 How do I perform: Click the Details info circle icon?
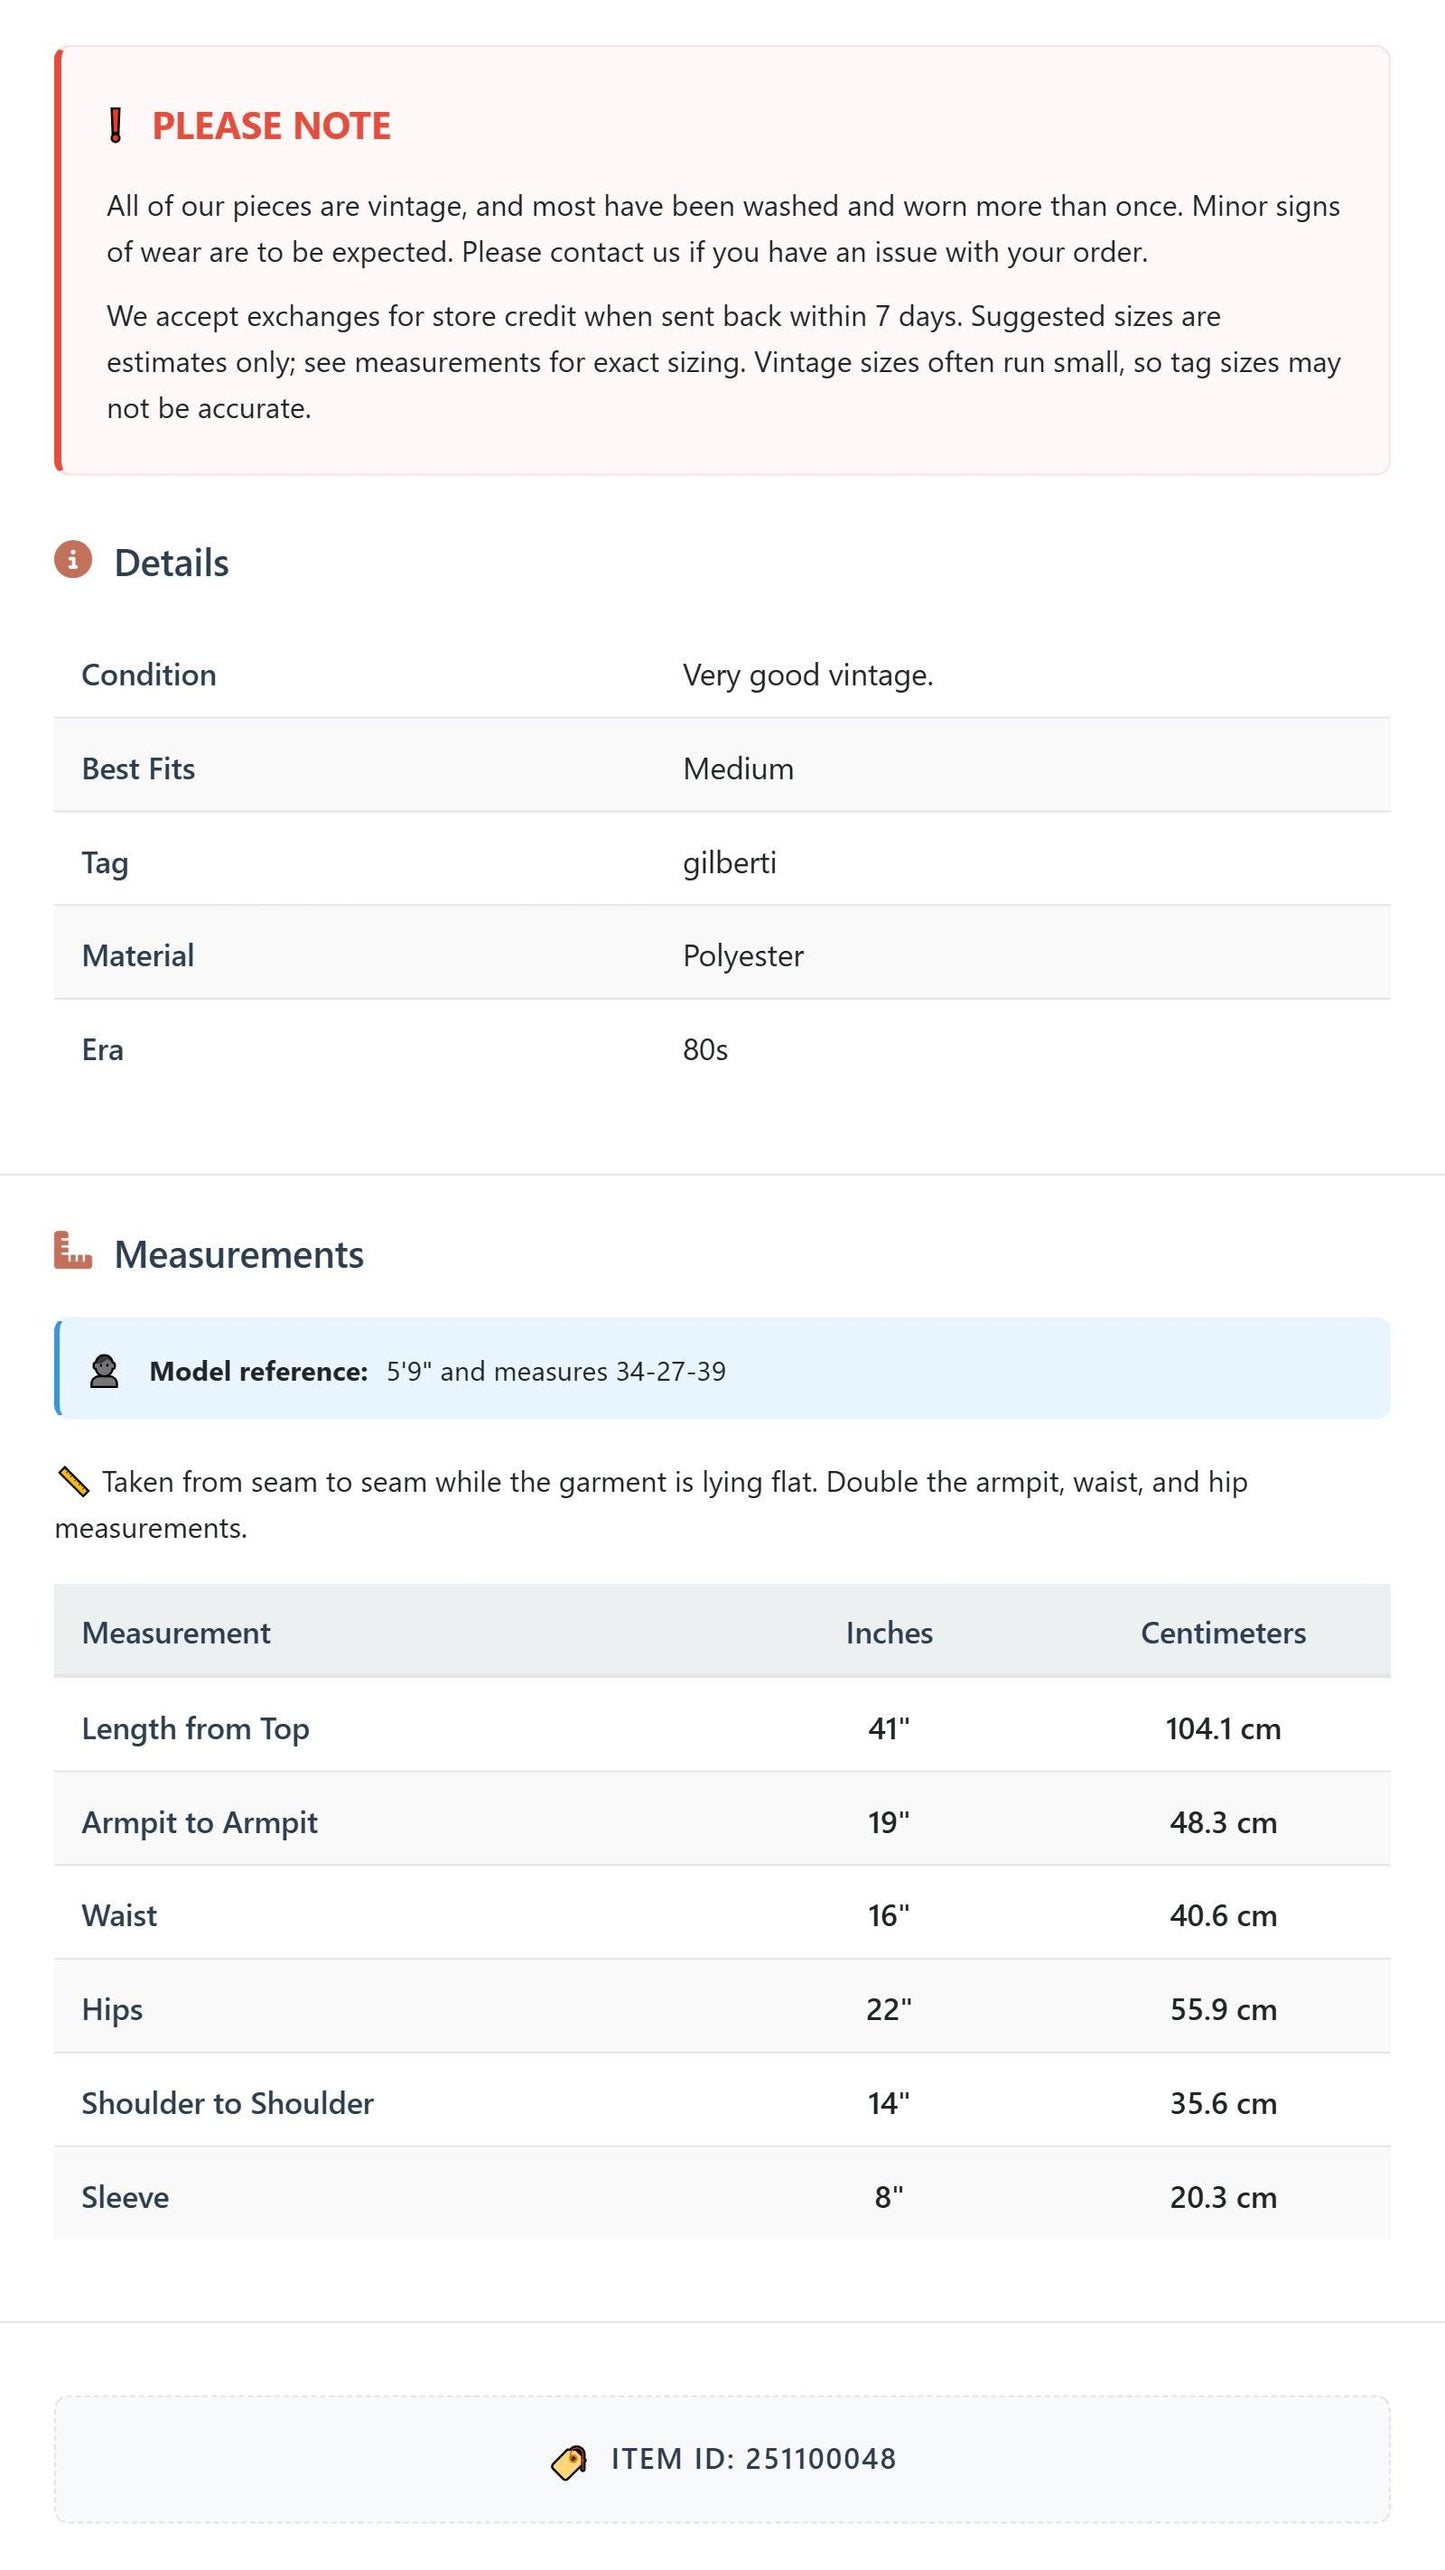pyautogui.click(x=73, y=560)
